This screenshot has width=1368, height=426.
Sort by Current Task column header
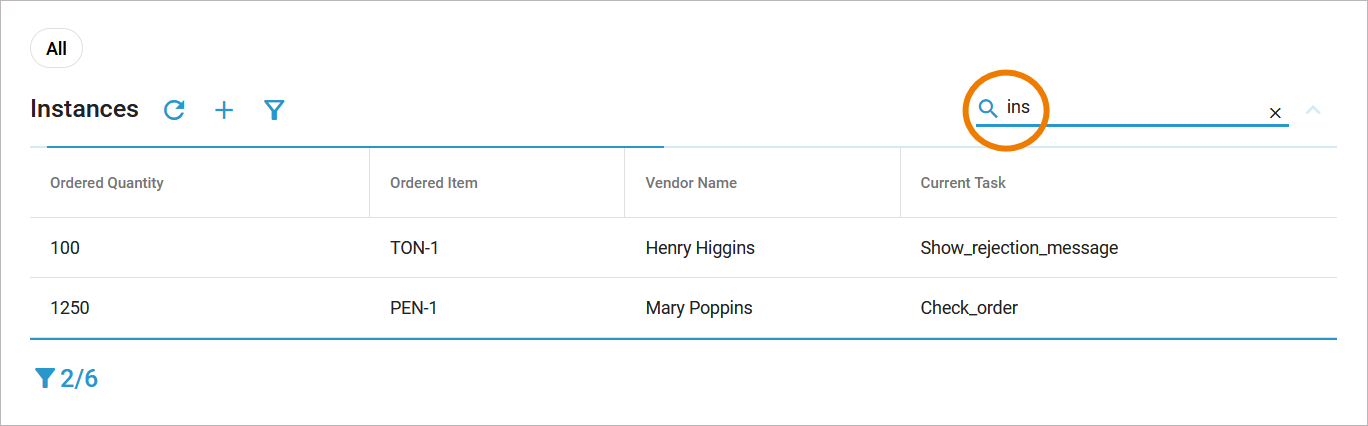click(x=963, y=183)
